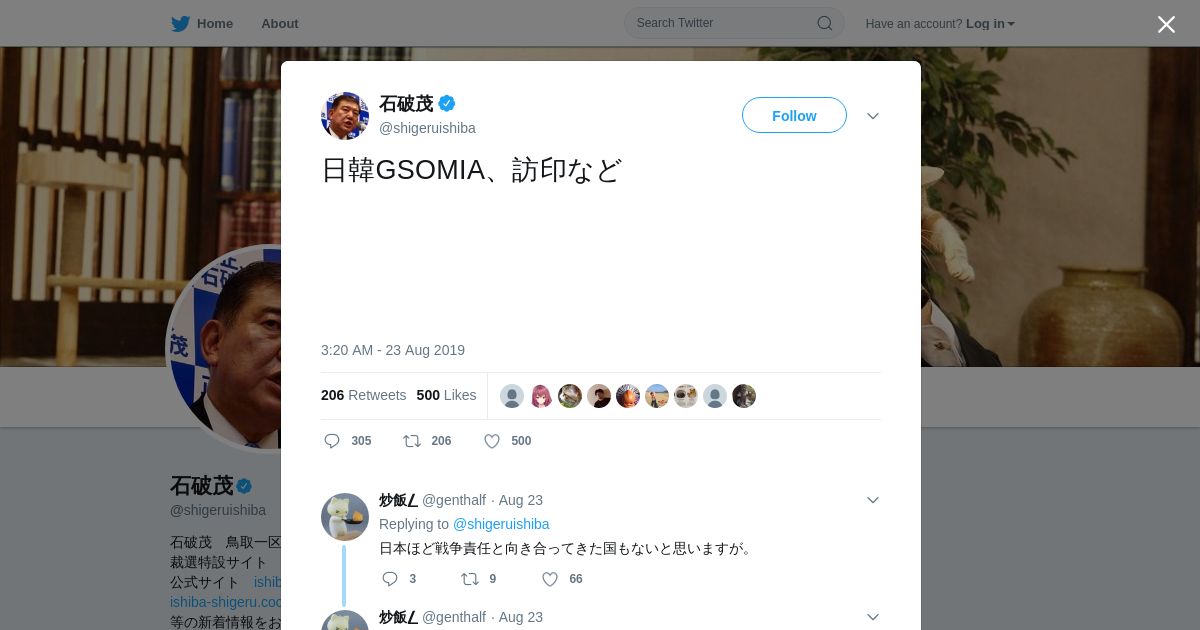This screenshot has height=630, width=1200.
Task: View the 206 Retweets list
Action: (x=363, y=395)
